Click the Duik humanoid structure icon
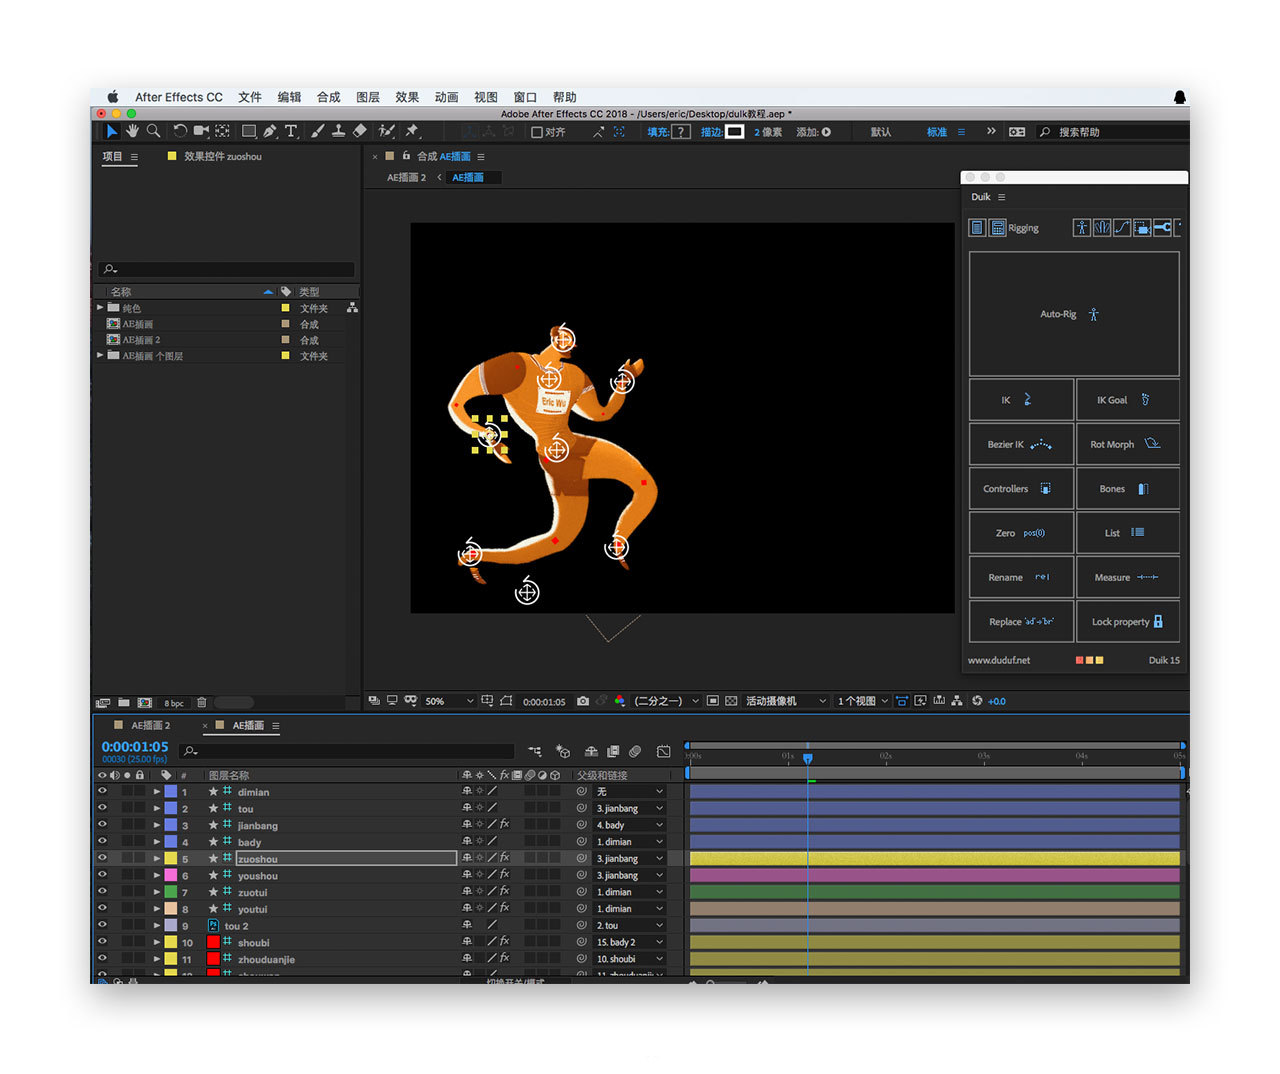1280x1074 pixels. pyautogui.click(x=1081, y=228)
